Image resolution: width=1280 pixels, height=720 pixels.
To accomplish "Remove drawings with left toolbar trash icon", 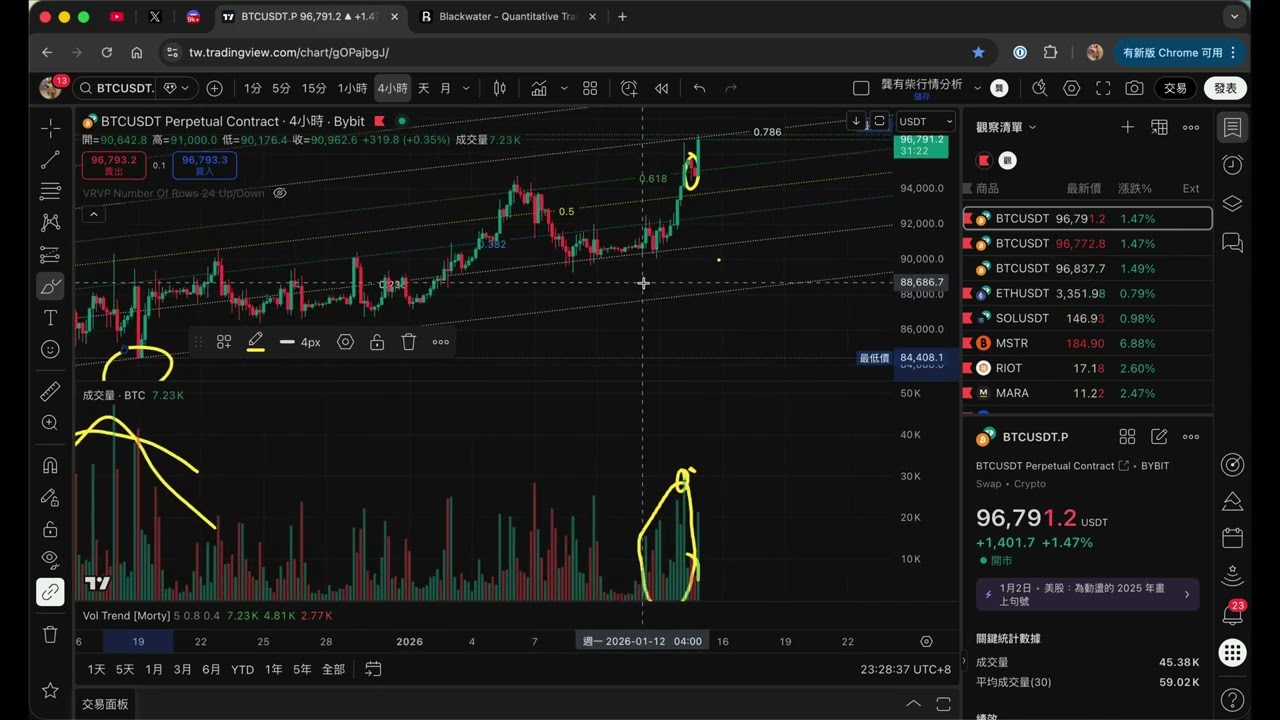I will 50,634.
